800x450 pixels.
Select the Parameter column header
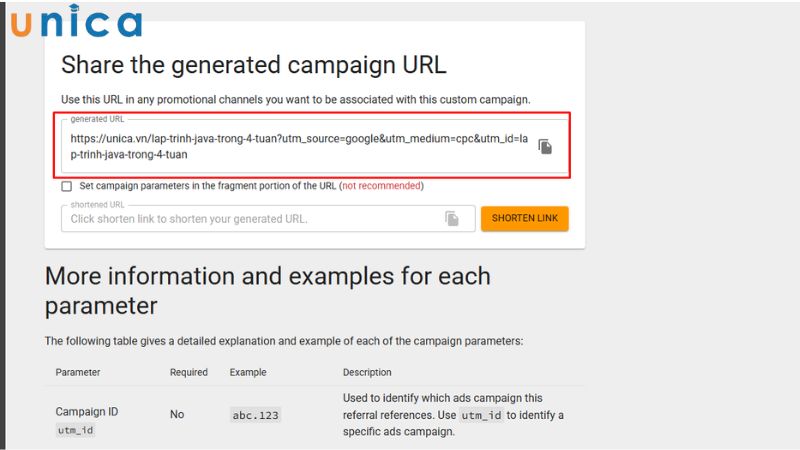[78, 372]
